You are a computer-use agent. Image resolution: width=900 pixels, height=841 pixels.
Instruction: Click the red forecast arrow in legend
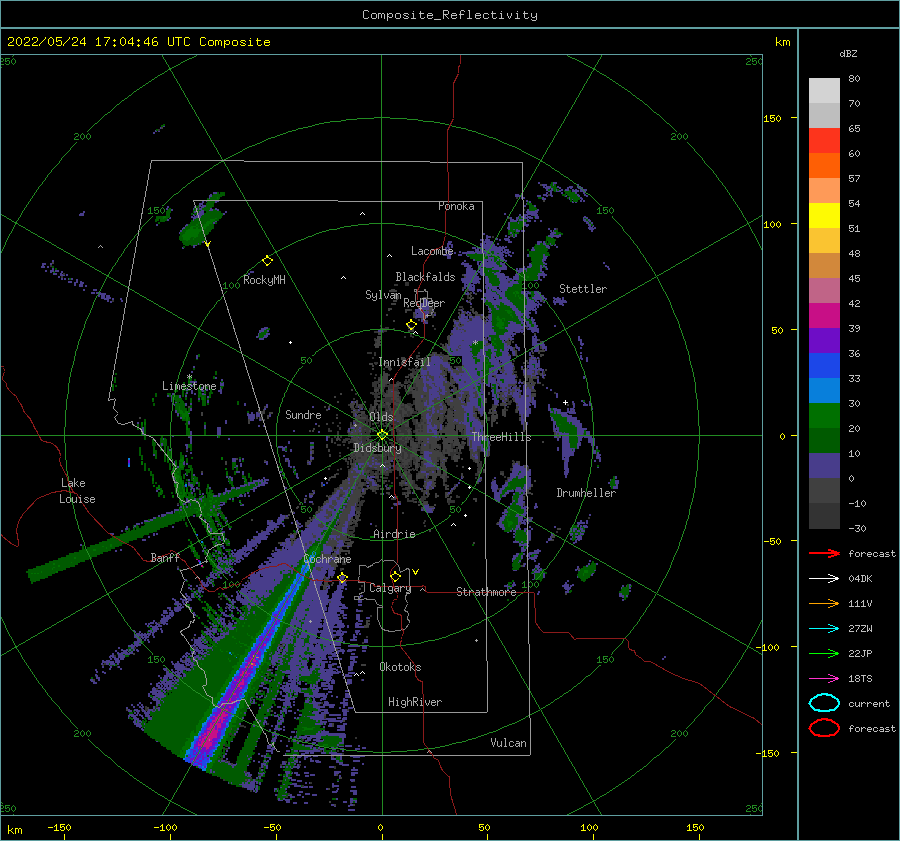point(824,553)
